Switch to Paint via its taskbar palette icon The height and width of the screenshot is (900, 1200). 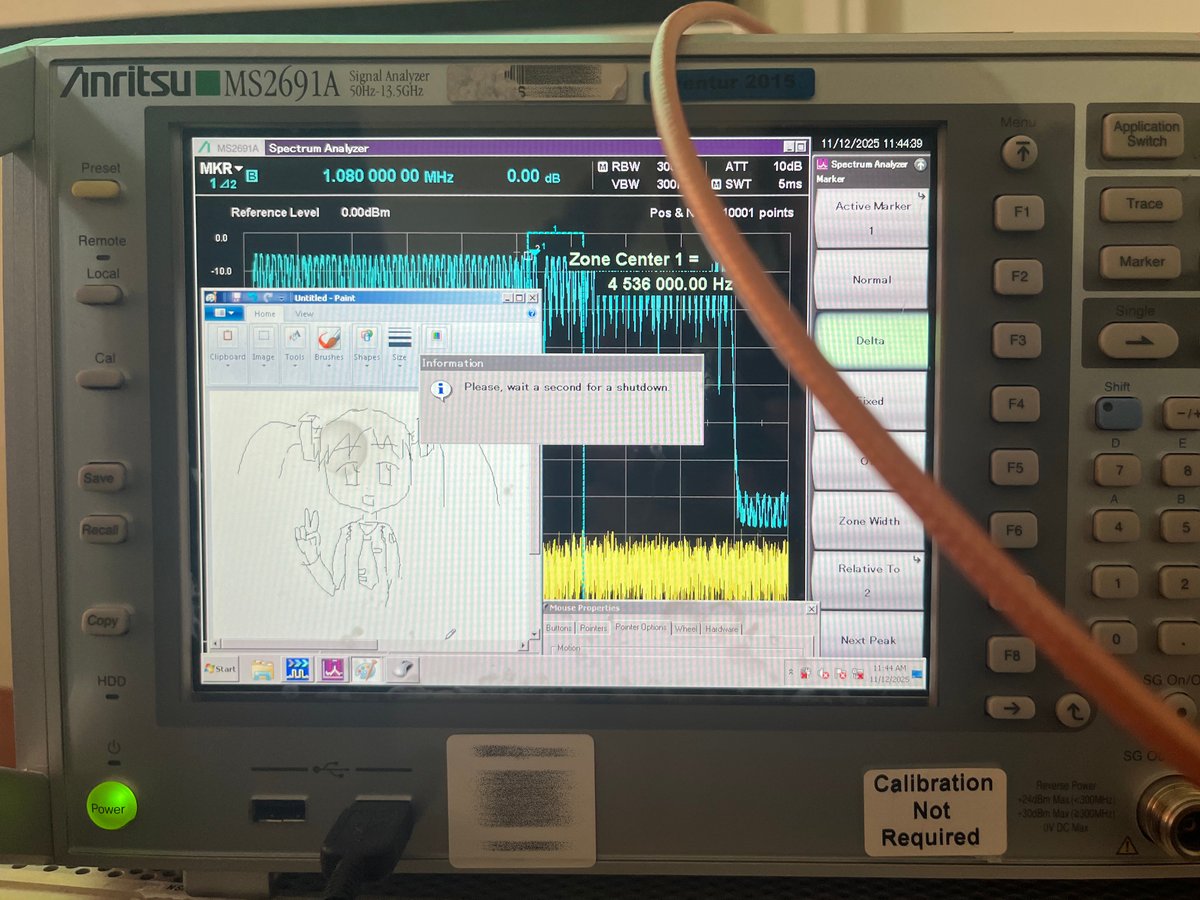coord(366,669)
